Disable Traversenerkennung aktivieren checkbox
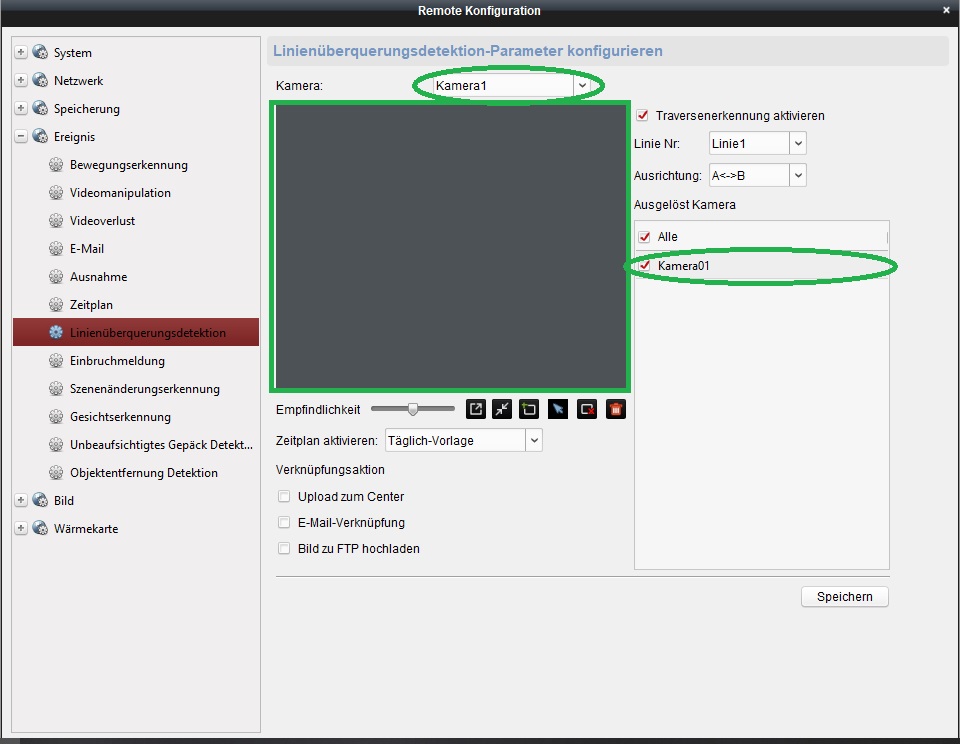 [643, 116]
